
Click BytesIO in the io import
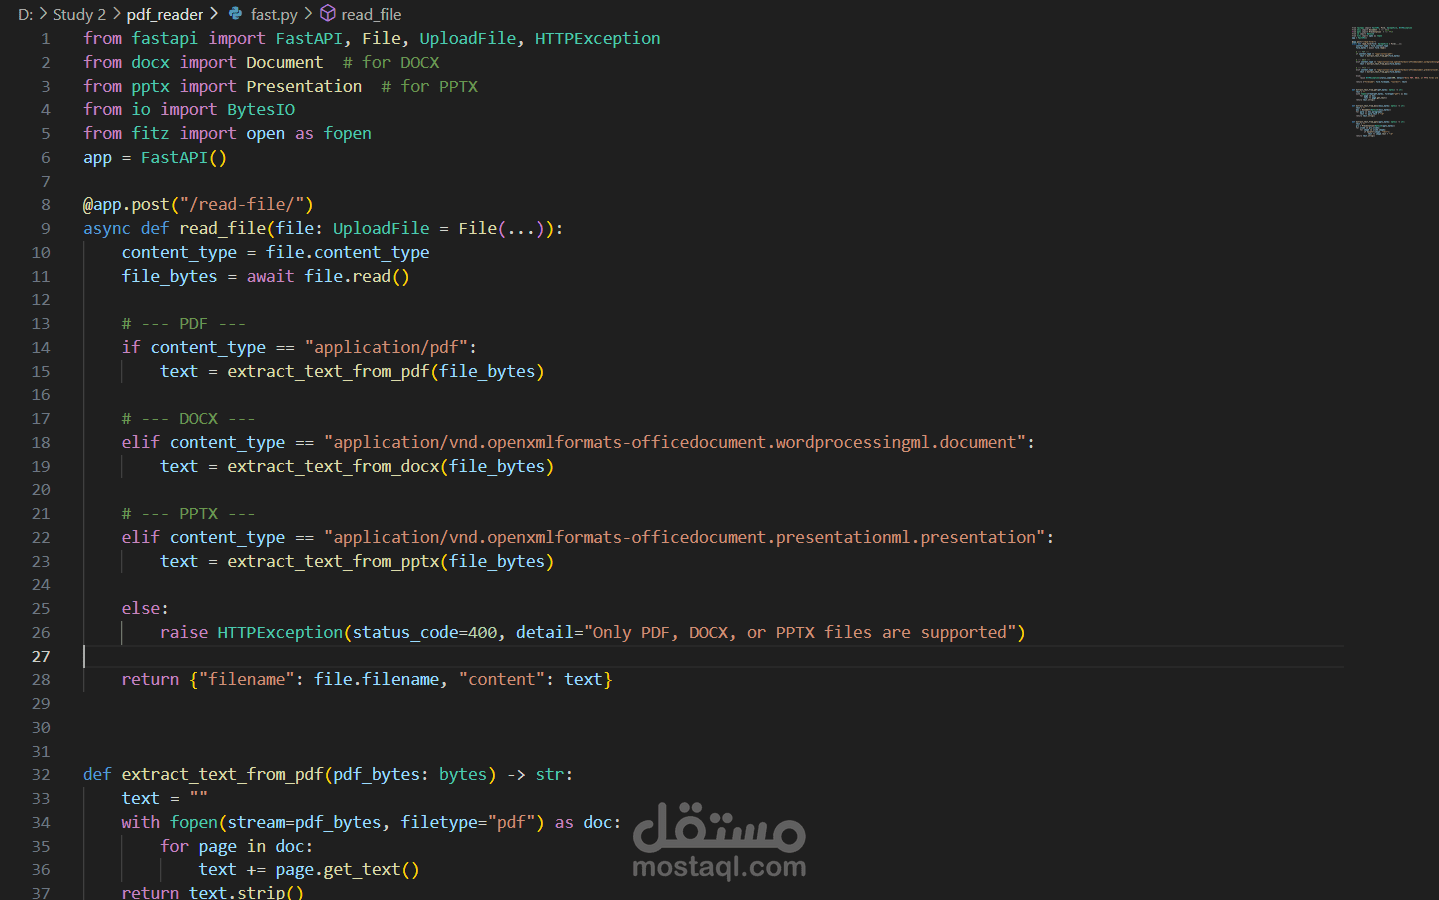click(261, 109)
